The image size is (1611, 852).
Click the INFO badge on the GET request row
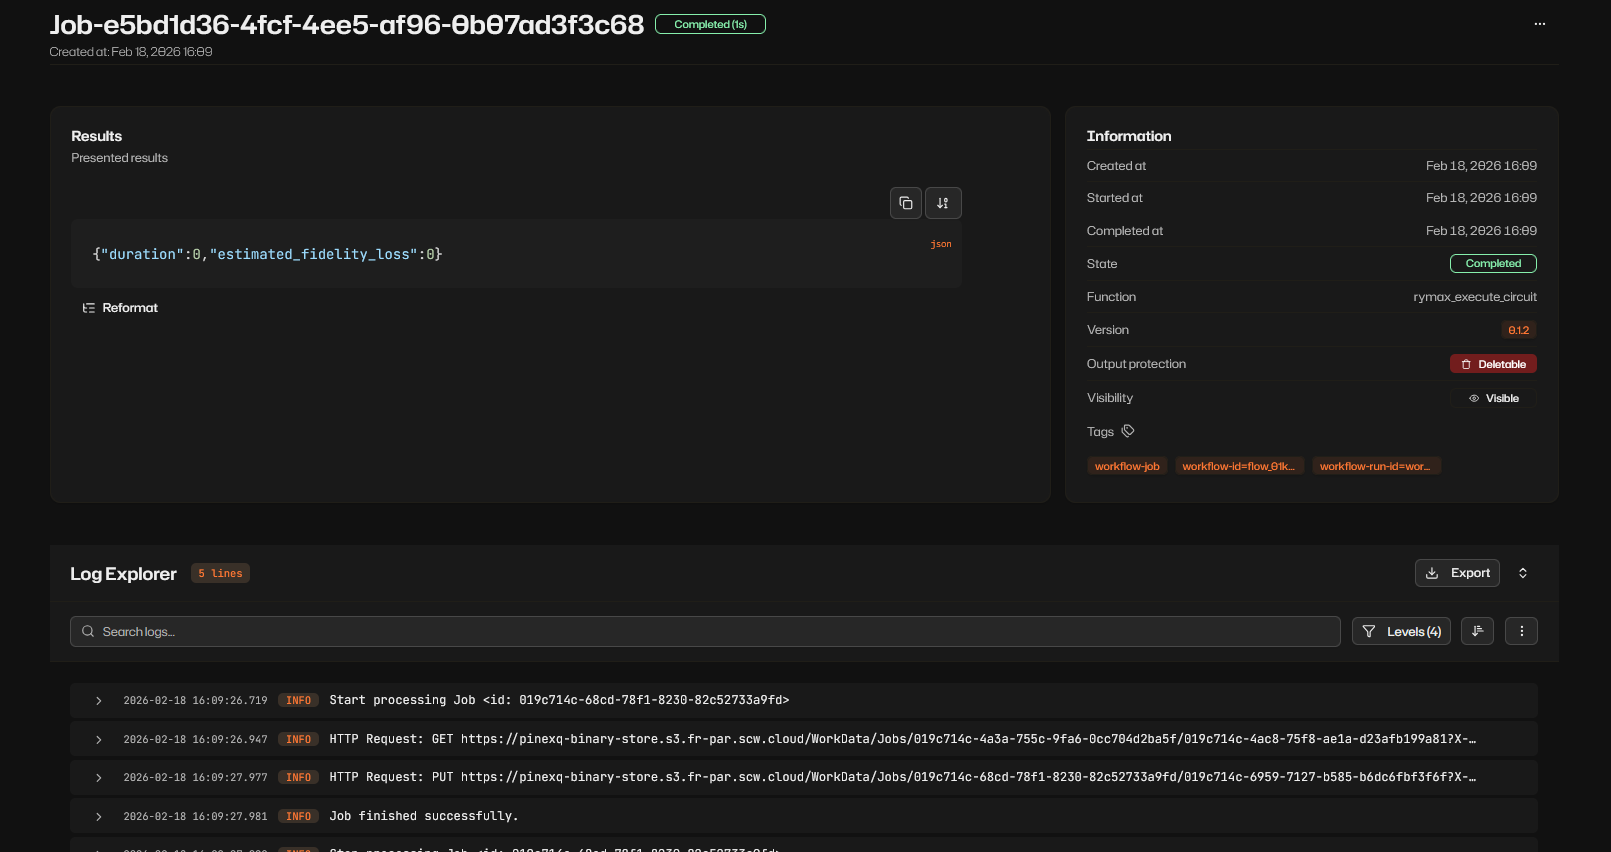tap(298, 740)
